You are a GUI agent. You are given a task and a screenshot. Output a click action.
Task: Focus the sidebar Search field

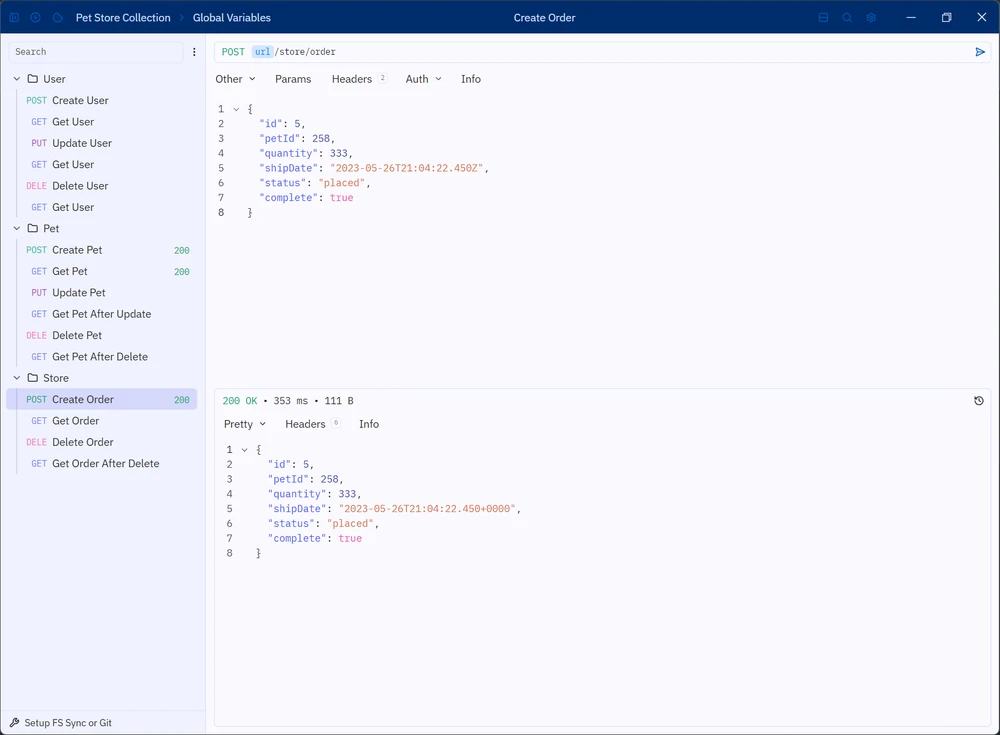96,52
